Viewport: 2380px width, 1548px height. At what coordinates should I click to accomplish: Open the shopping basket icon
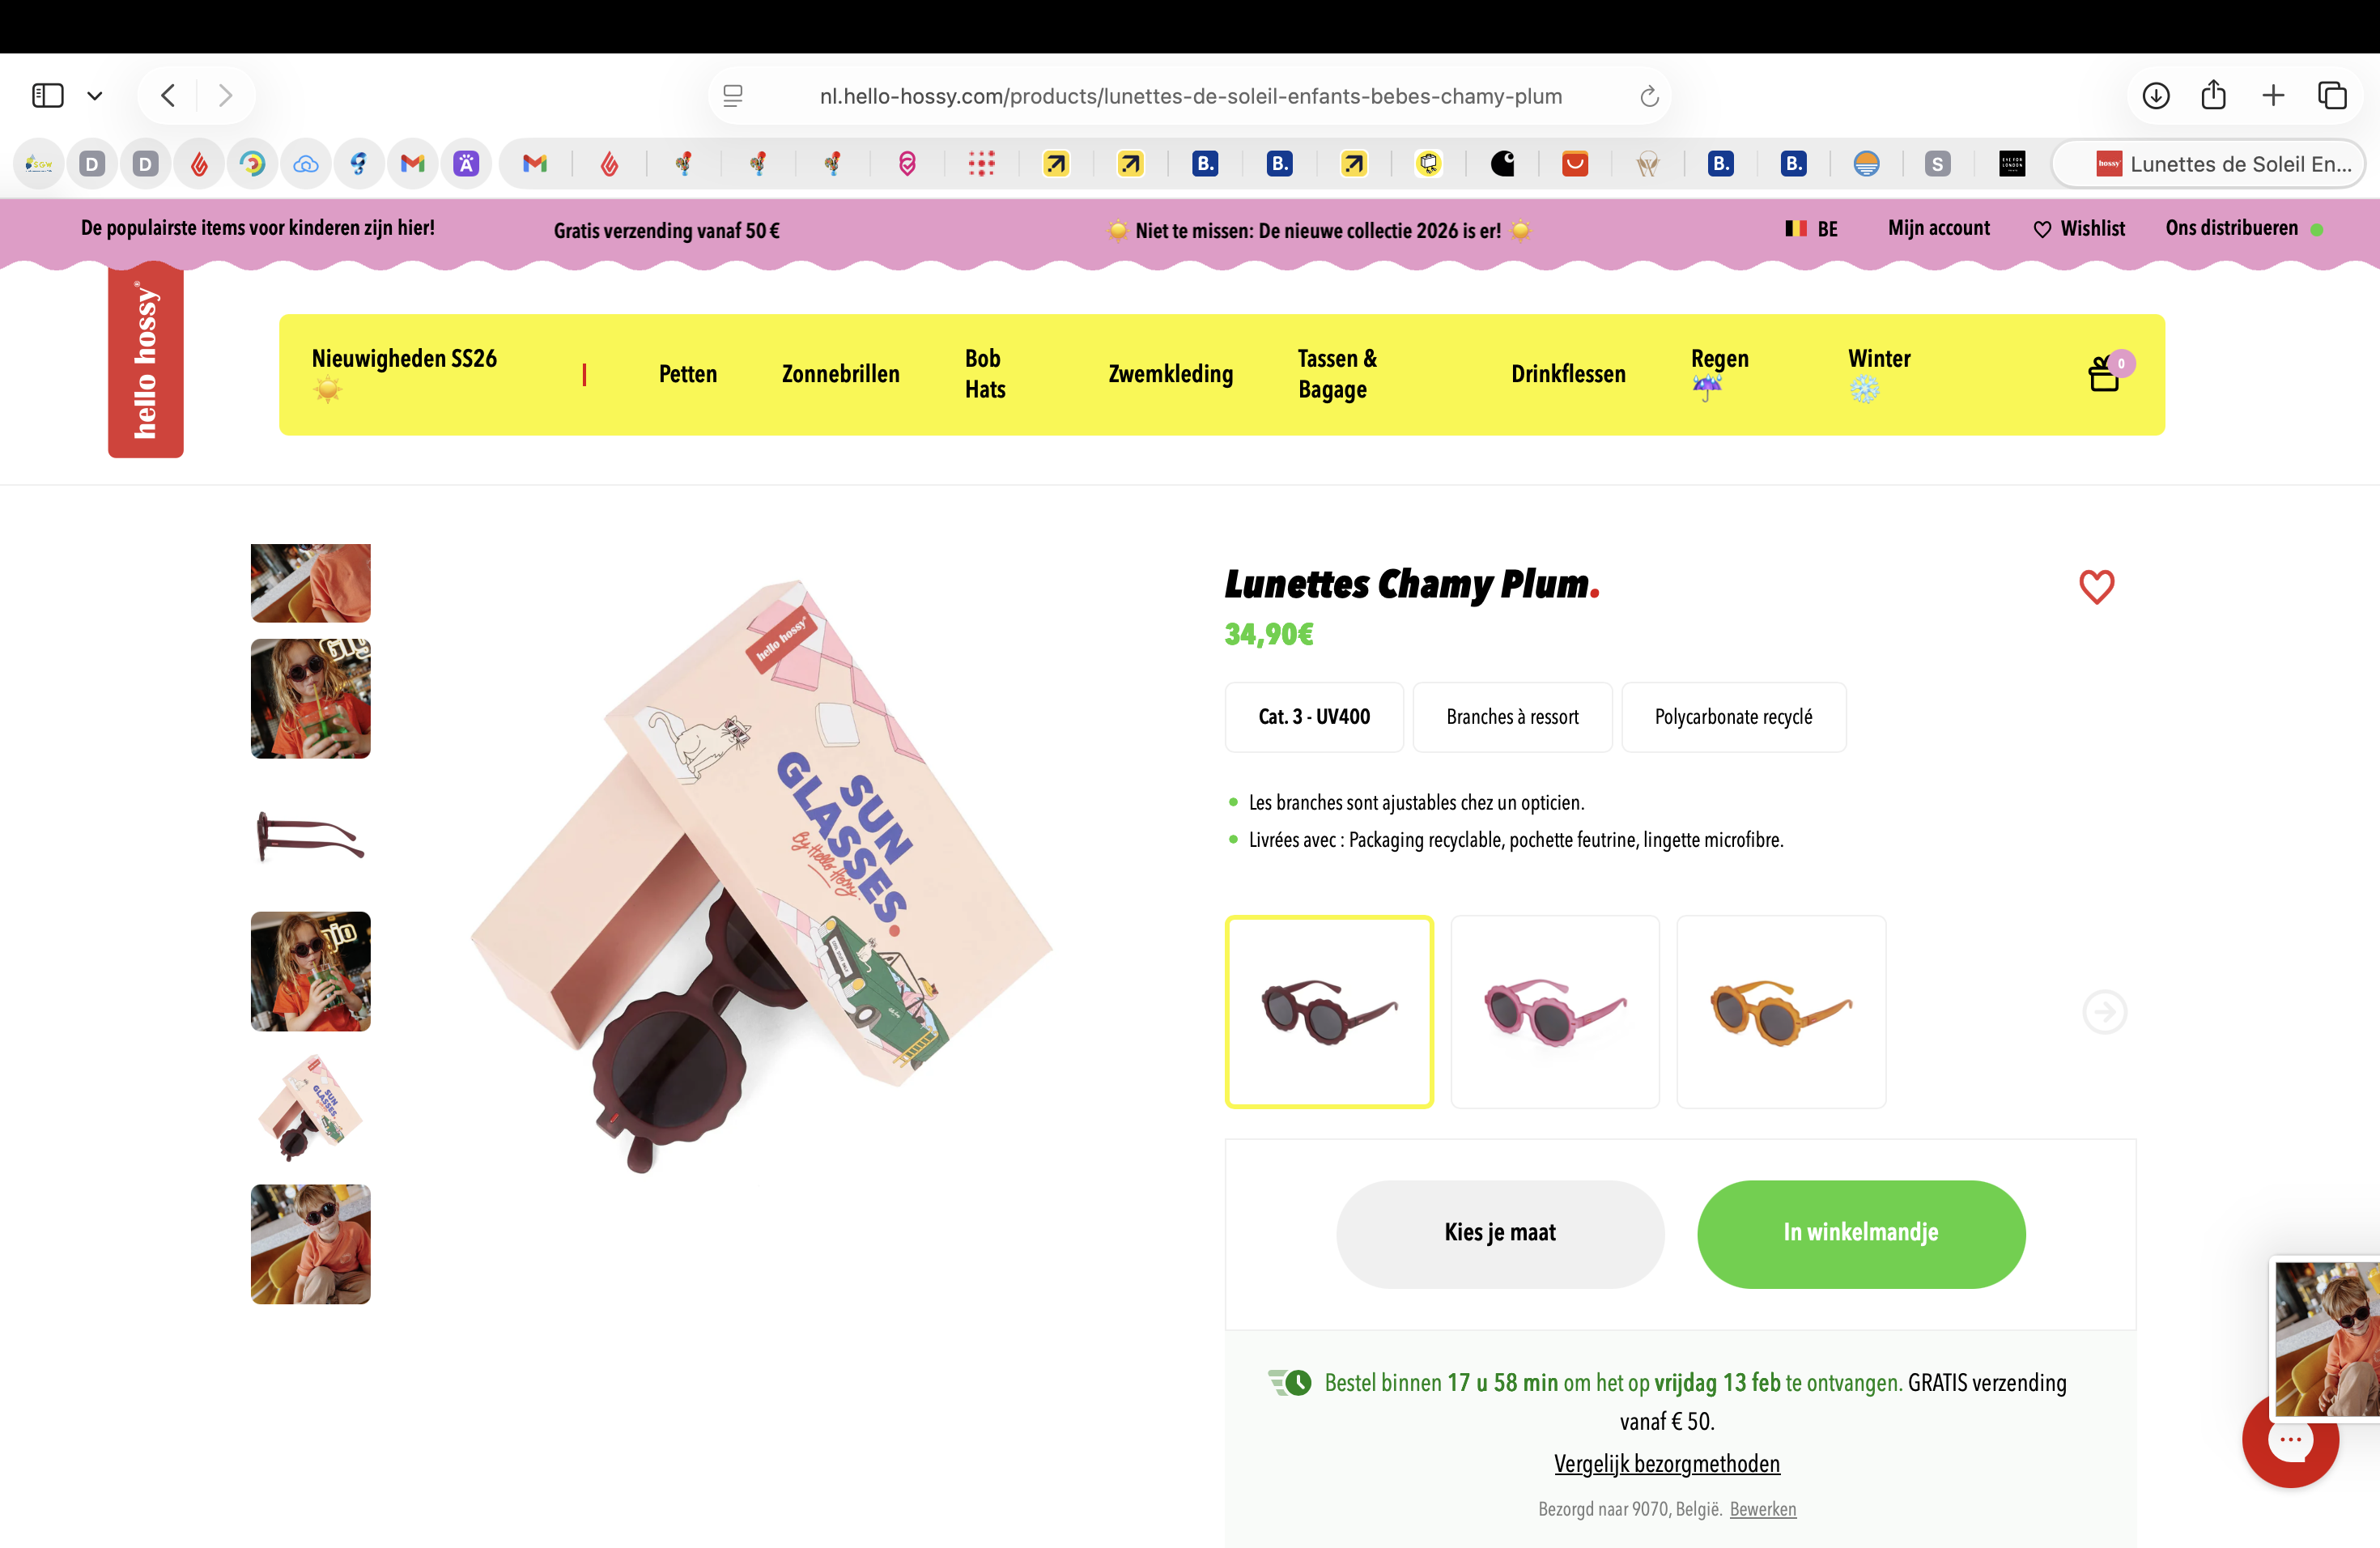2105,374
